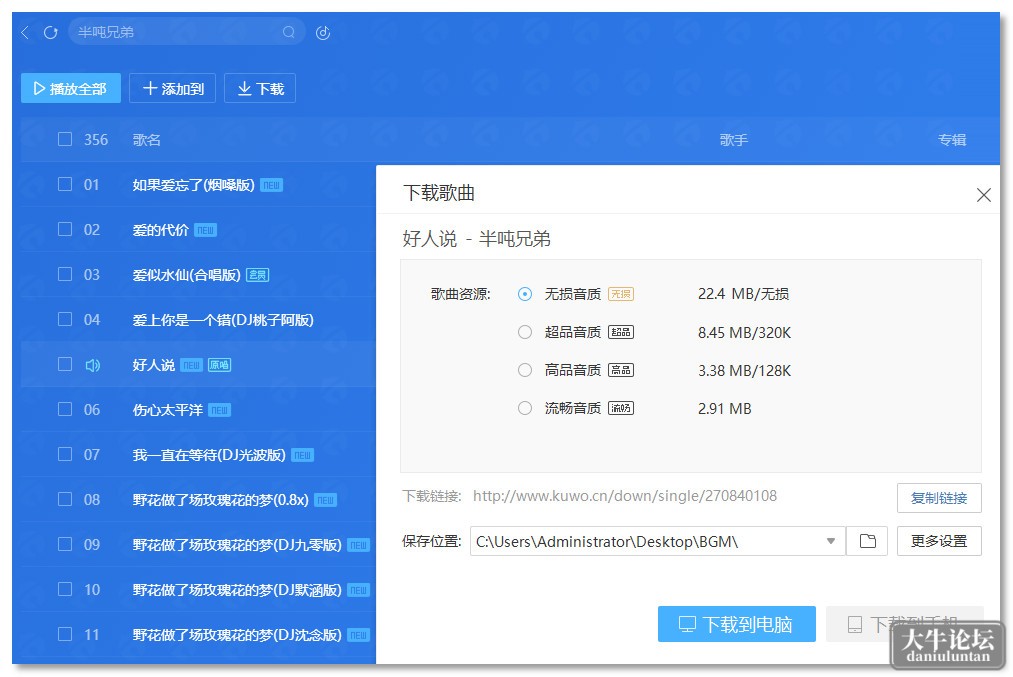The height and width of the screenshot is (677, 1013).
Task: Click the song title 野花做了场玫瑰花的梦(0.8x)
Action: click(220, 500)
